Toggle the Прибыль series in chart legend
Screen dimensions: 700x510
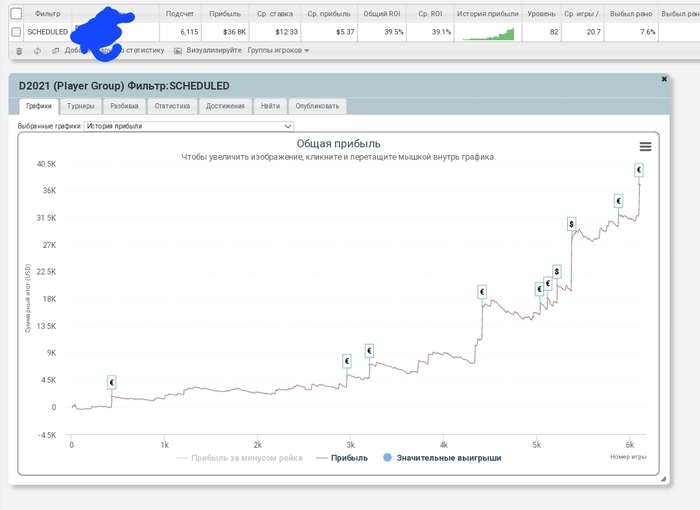coord(342,458)
